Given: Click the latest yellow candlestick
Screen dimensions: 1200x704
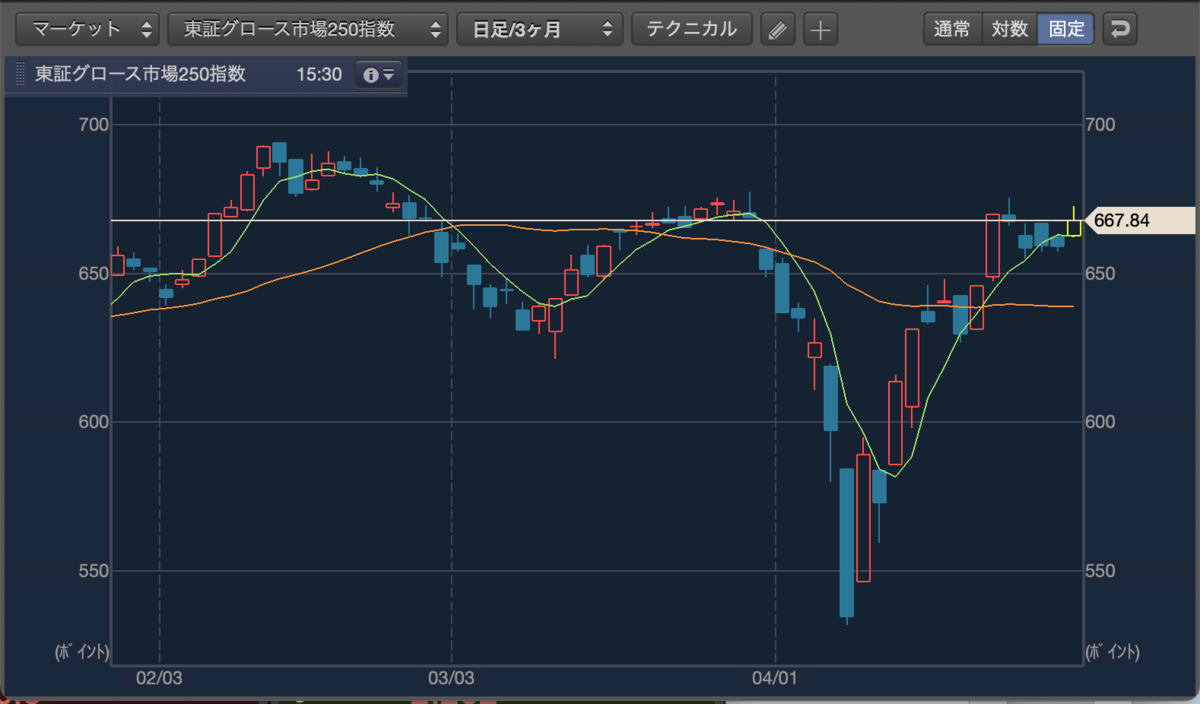Looking at the screenshot, I should click(x=1073, y=227).
